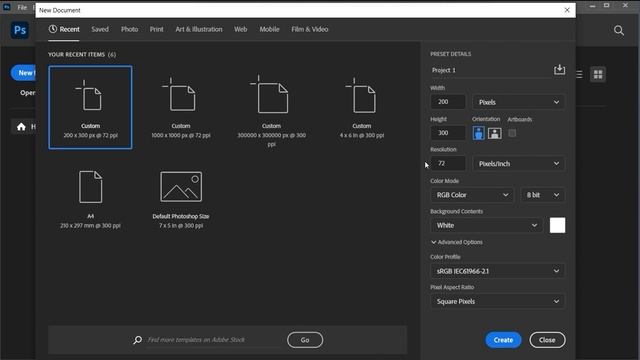This screenshot has height=360, width=640.
Task: Open the Photo presets tab
Action: (129, 29)
